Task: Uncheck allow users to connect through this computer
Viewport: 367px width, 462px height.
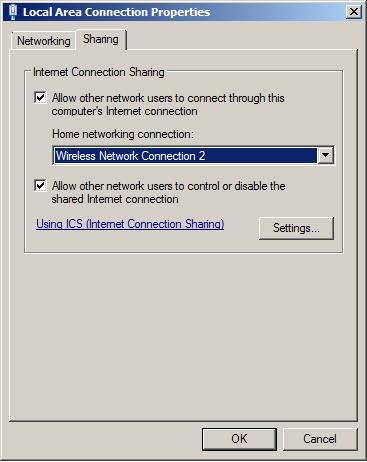Action: click(x=40, y=98)
